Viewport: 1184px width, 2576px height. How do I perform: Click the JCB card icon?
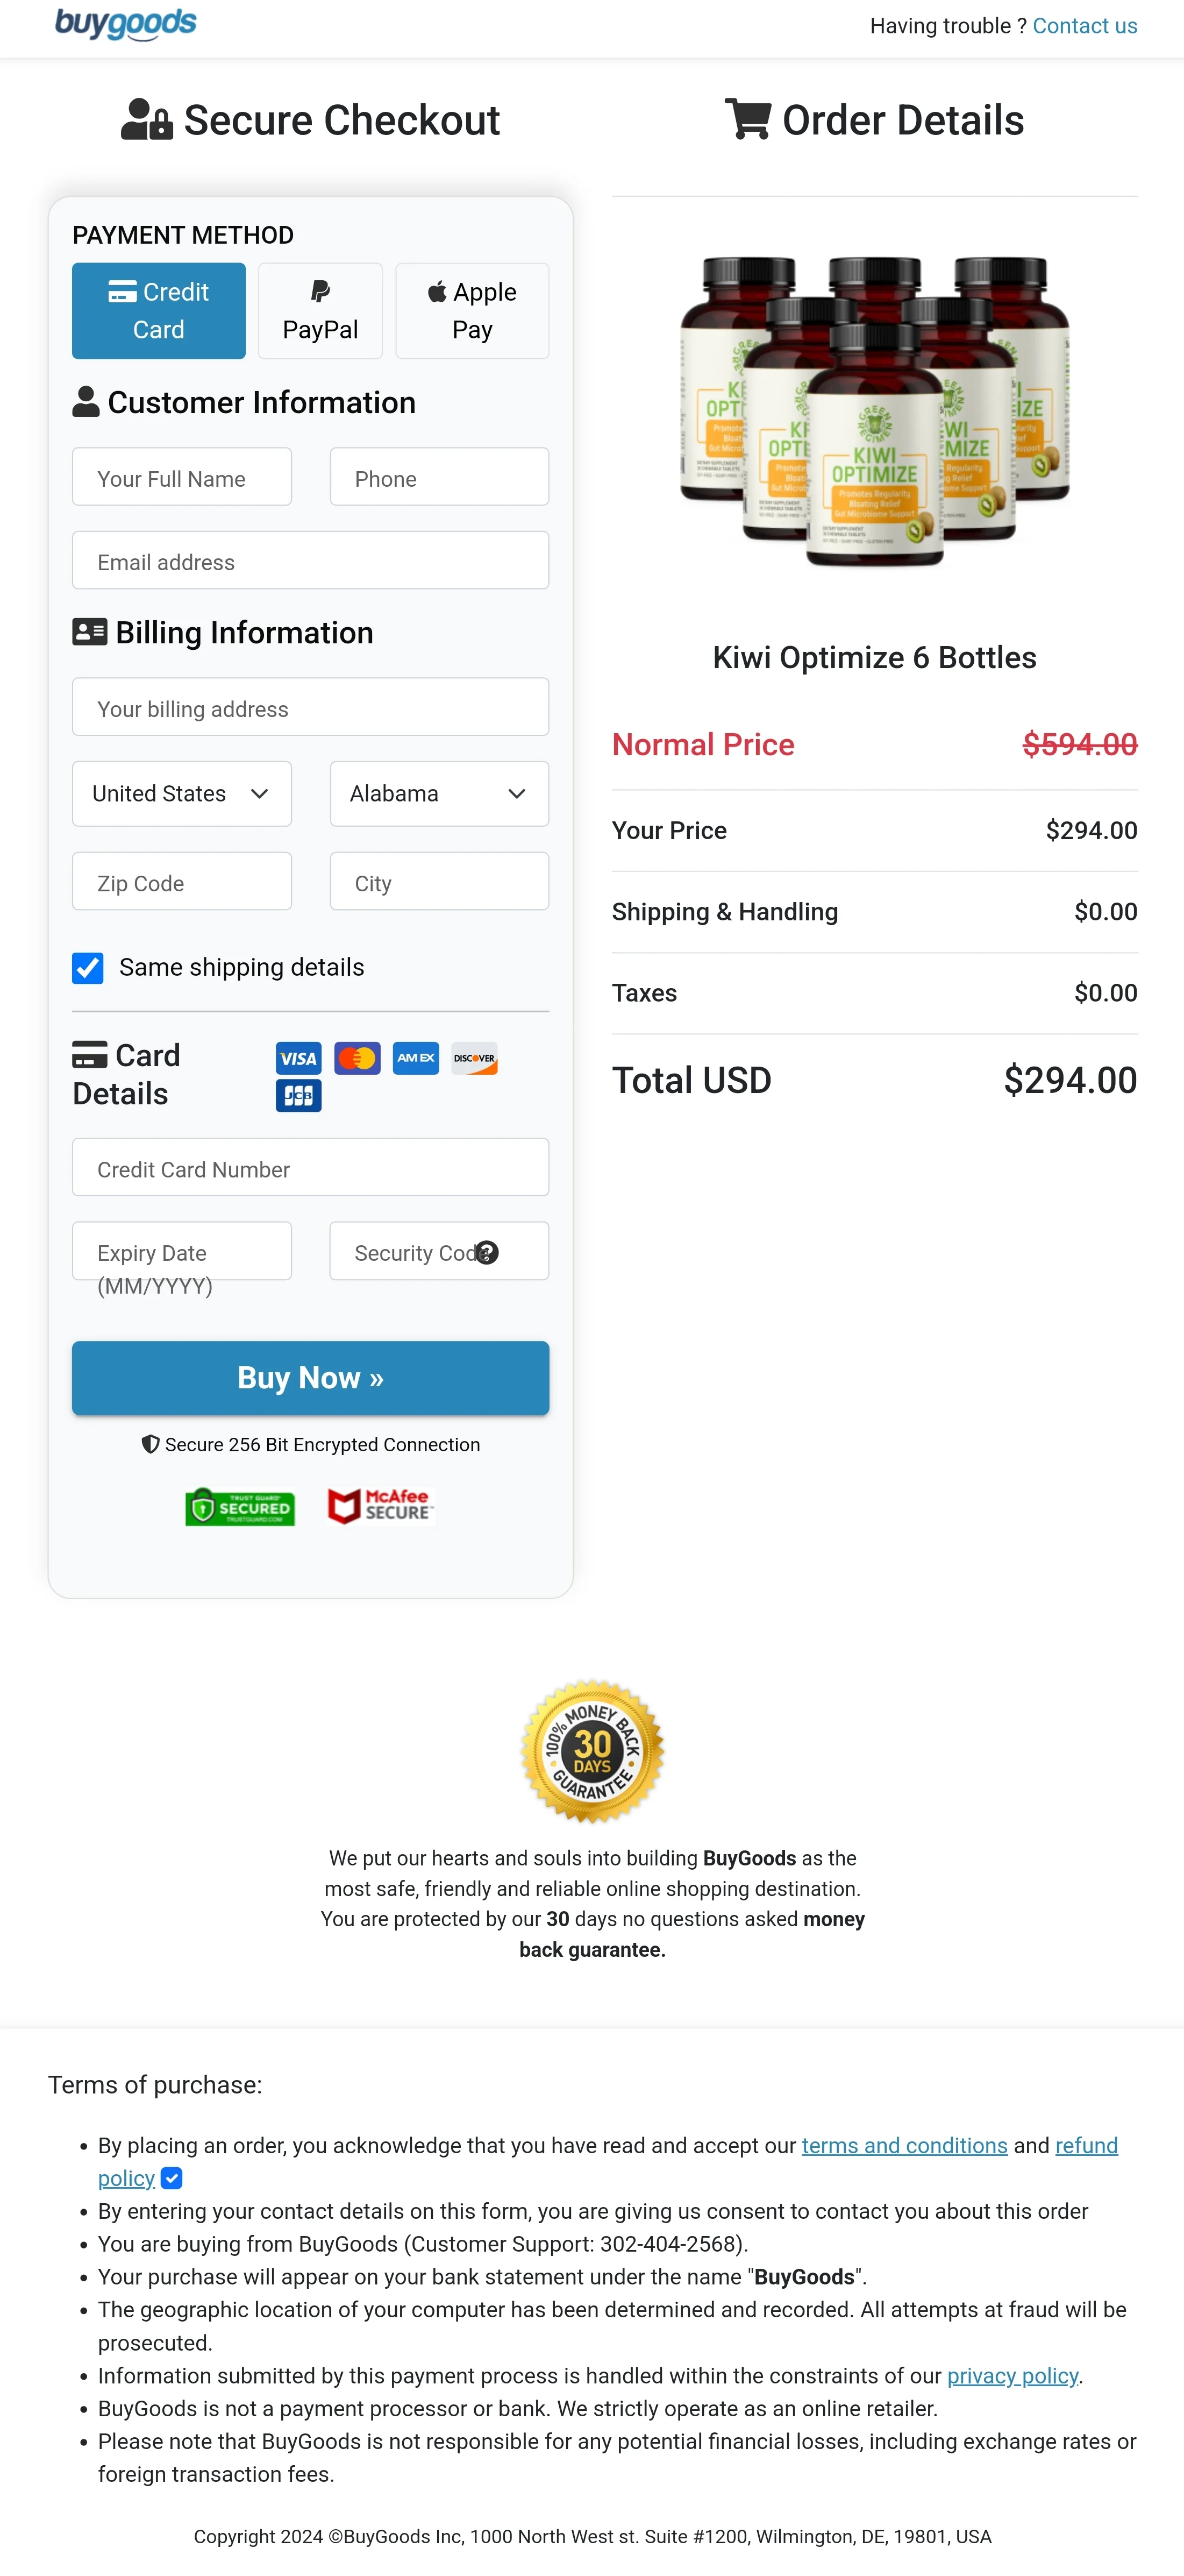coord(297,1096)
